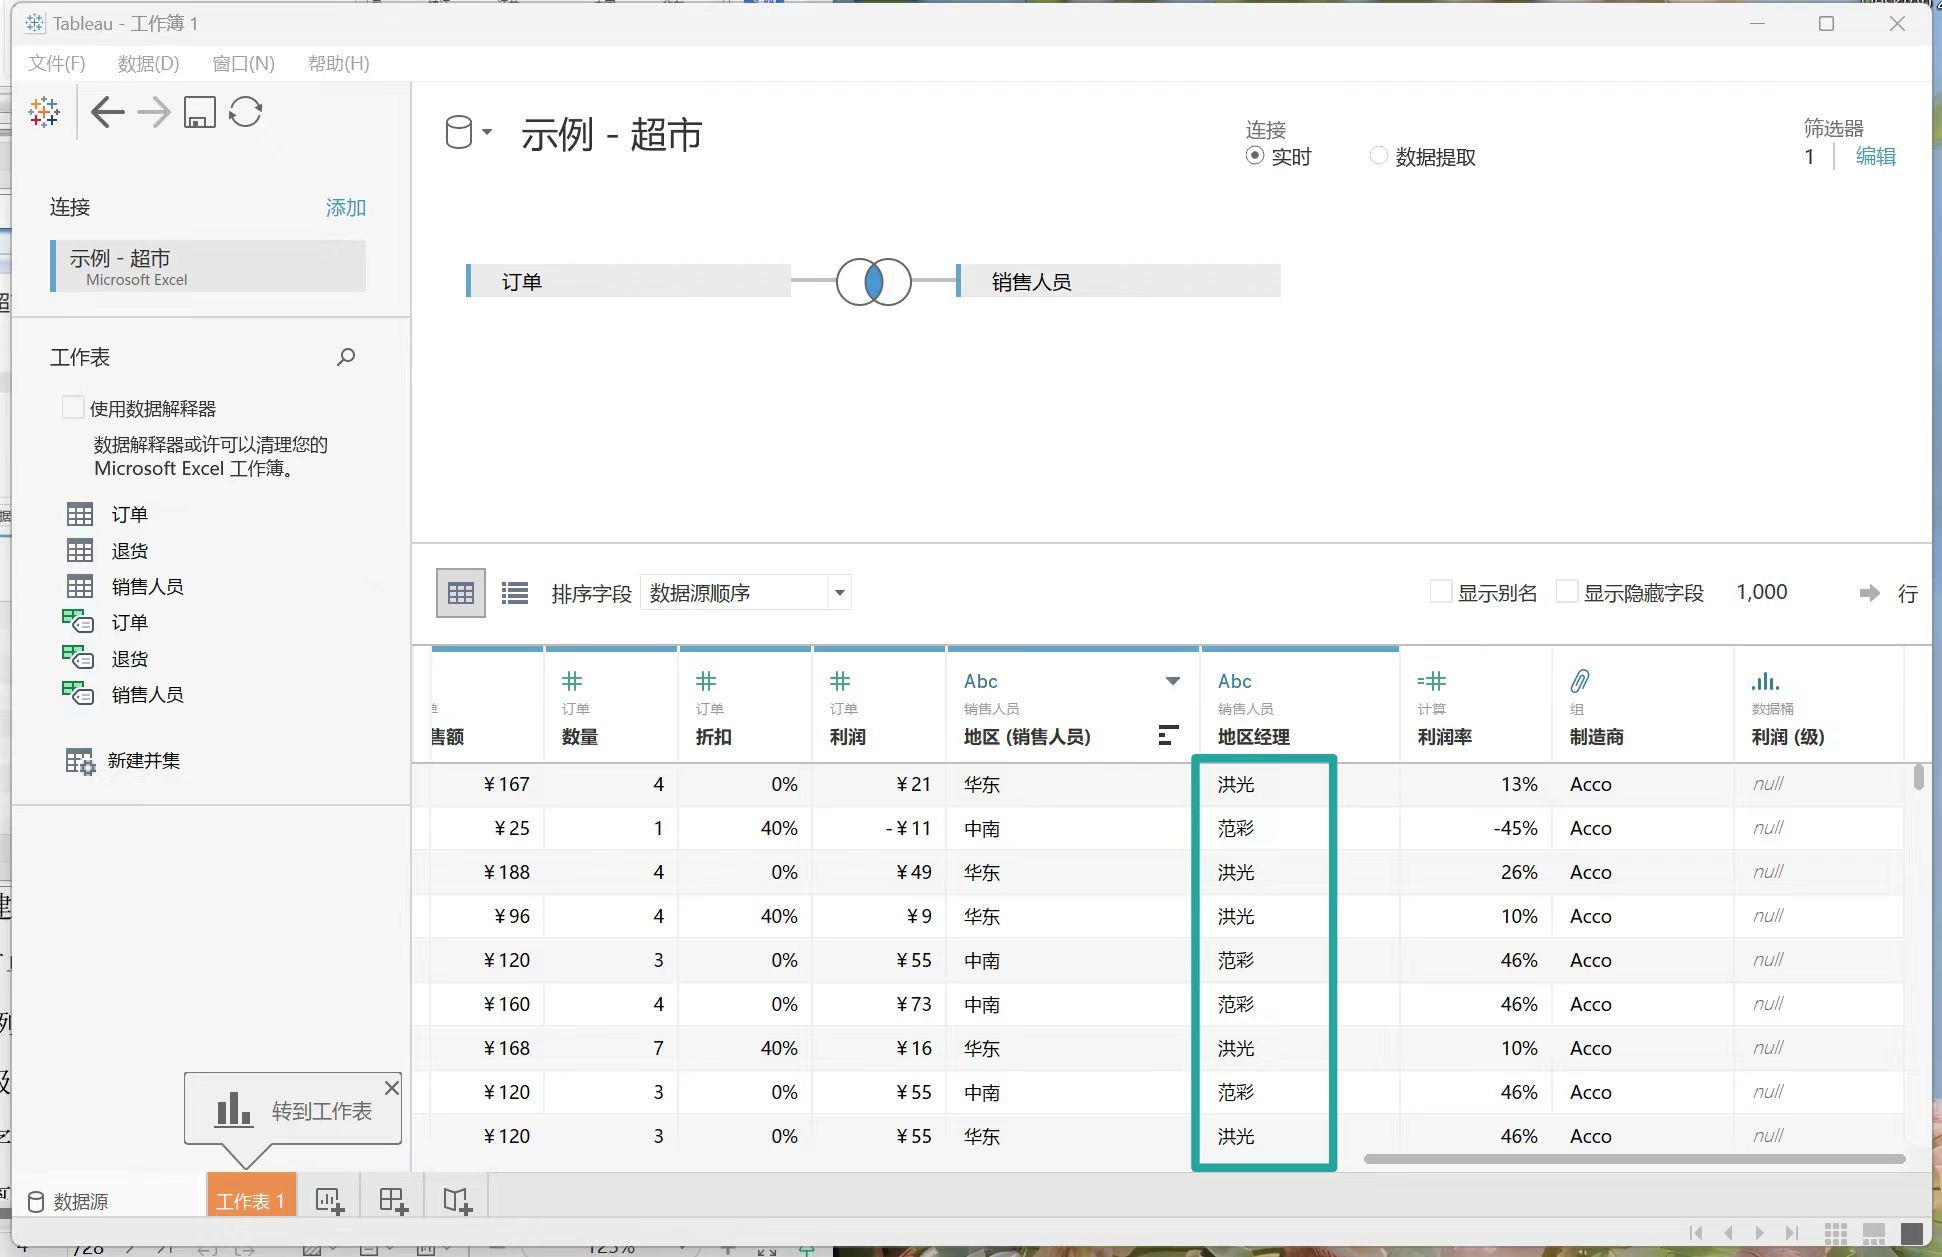This screenshot has width=1942, height=1257.
Task: Enable 使用数据解释器 checkbox
Action: [73, 407]
